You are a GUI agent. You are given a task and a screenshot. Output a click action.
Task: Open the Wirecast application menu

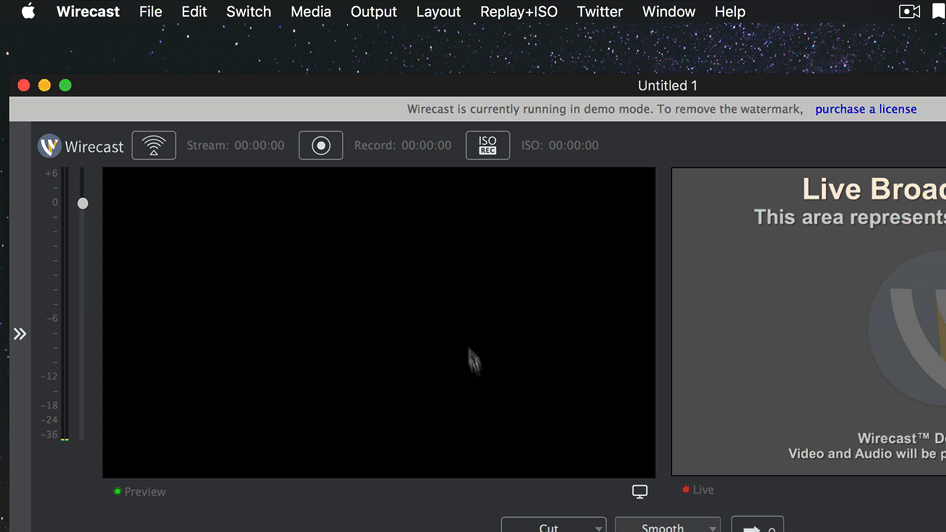(88, 11)
